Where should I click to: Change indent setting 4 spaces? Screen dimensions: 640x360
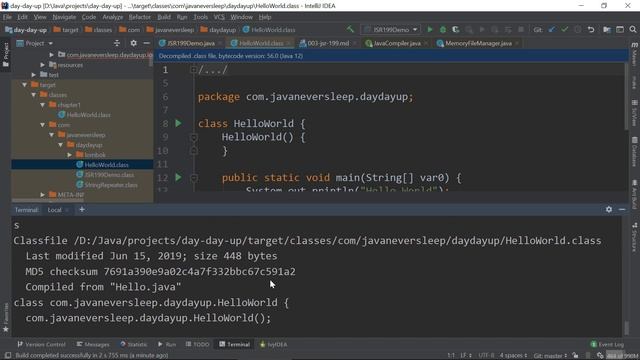513,356
